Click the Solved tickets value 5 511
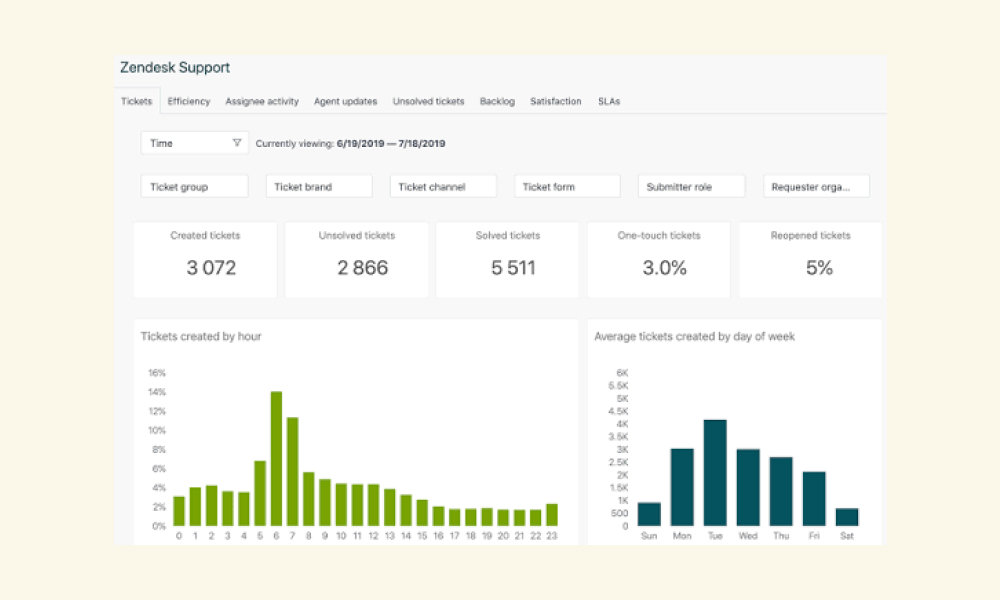 [513, 268]
